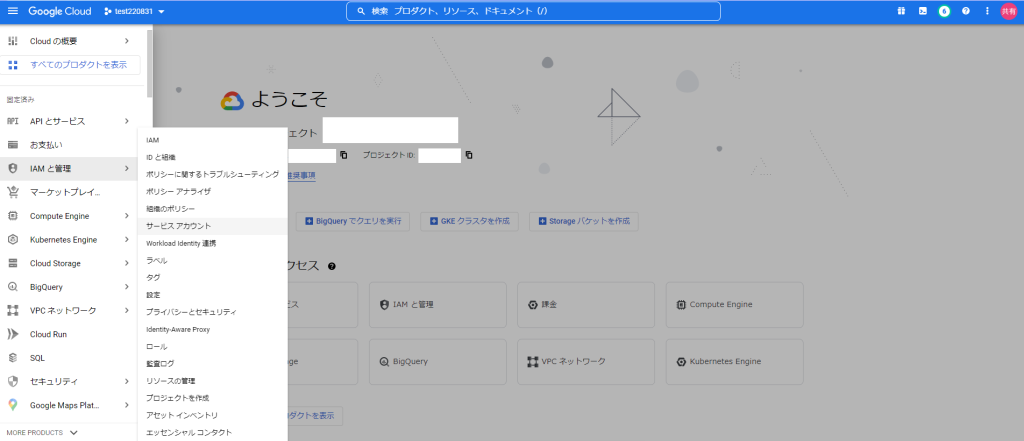Click the Storage バケットを作成 button

[x=584, y=220]
